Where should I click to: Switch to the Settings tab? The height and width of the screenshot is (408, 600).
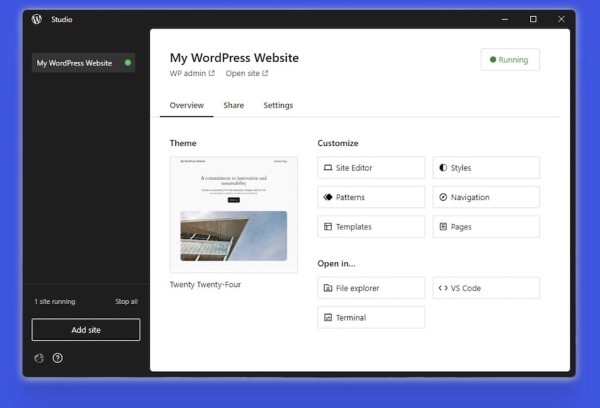tap(278, 105)
